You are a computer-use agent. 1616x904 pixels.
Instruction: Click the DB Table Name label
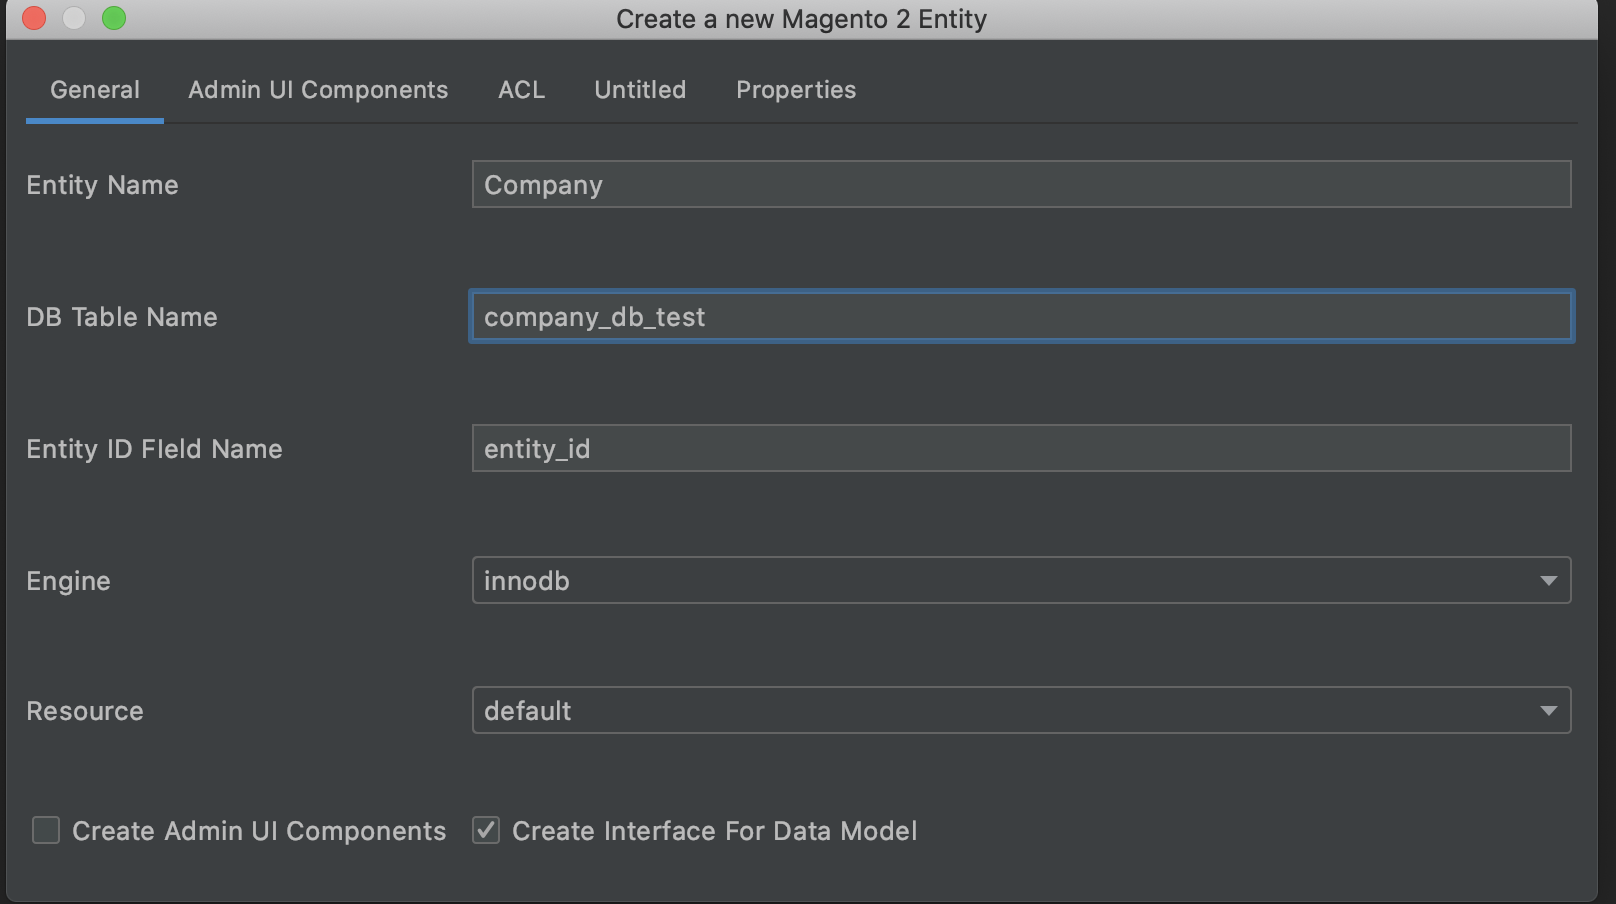pyautogui.click(x=121, y=317)
